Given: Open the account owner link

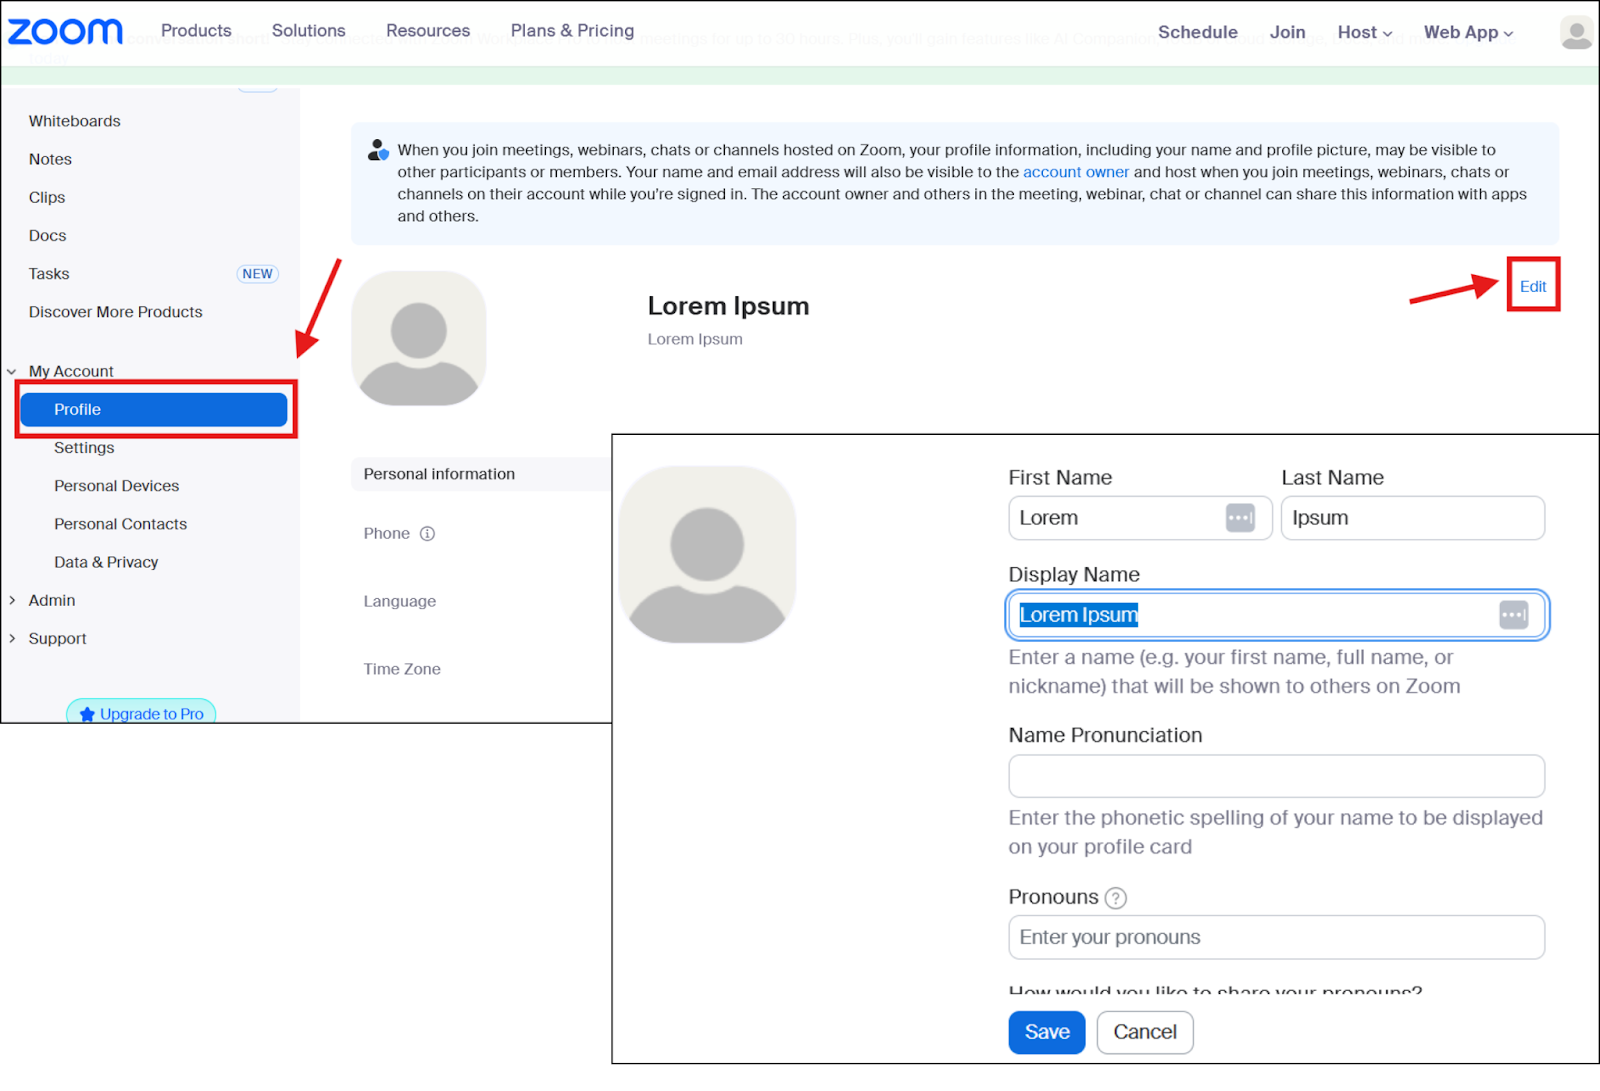Looking at the screenshot, I should pos(1075,172).
